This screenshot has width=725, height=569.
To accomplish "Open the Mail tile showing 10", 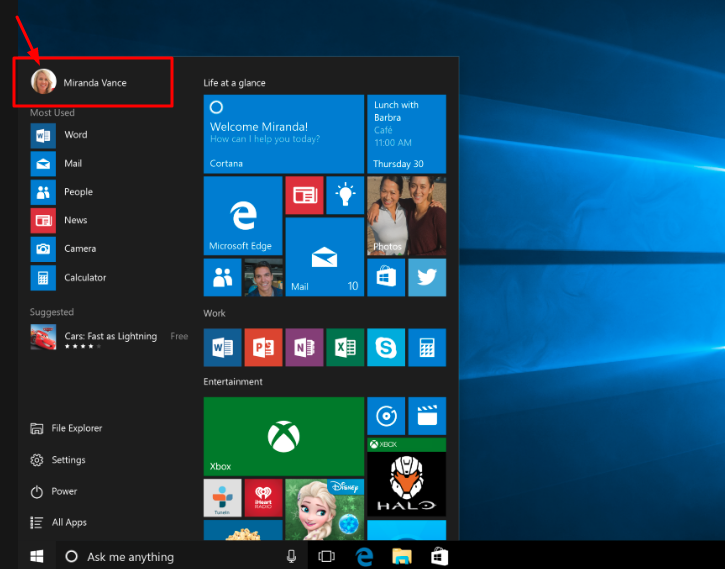I will (x=325, y=257).
